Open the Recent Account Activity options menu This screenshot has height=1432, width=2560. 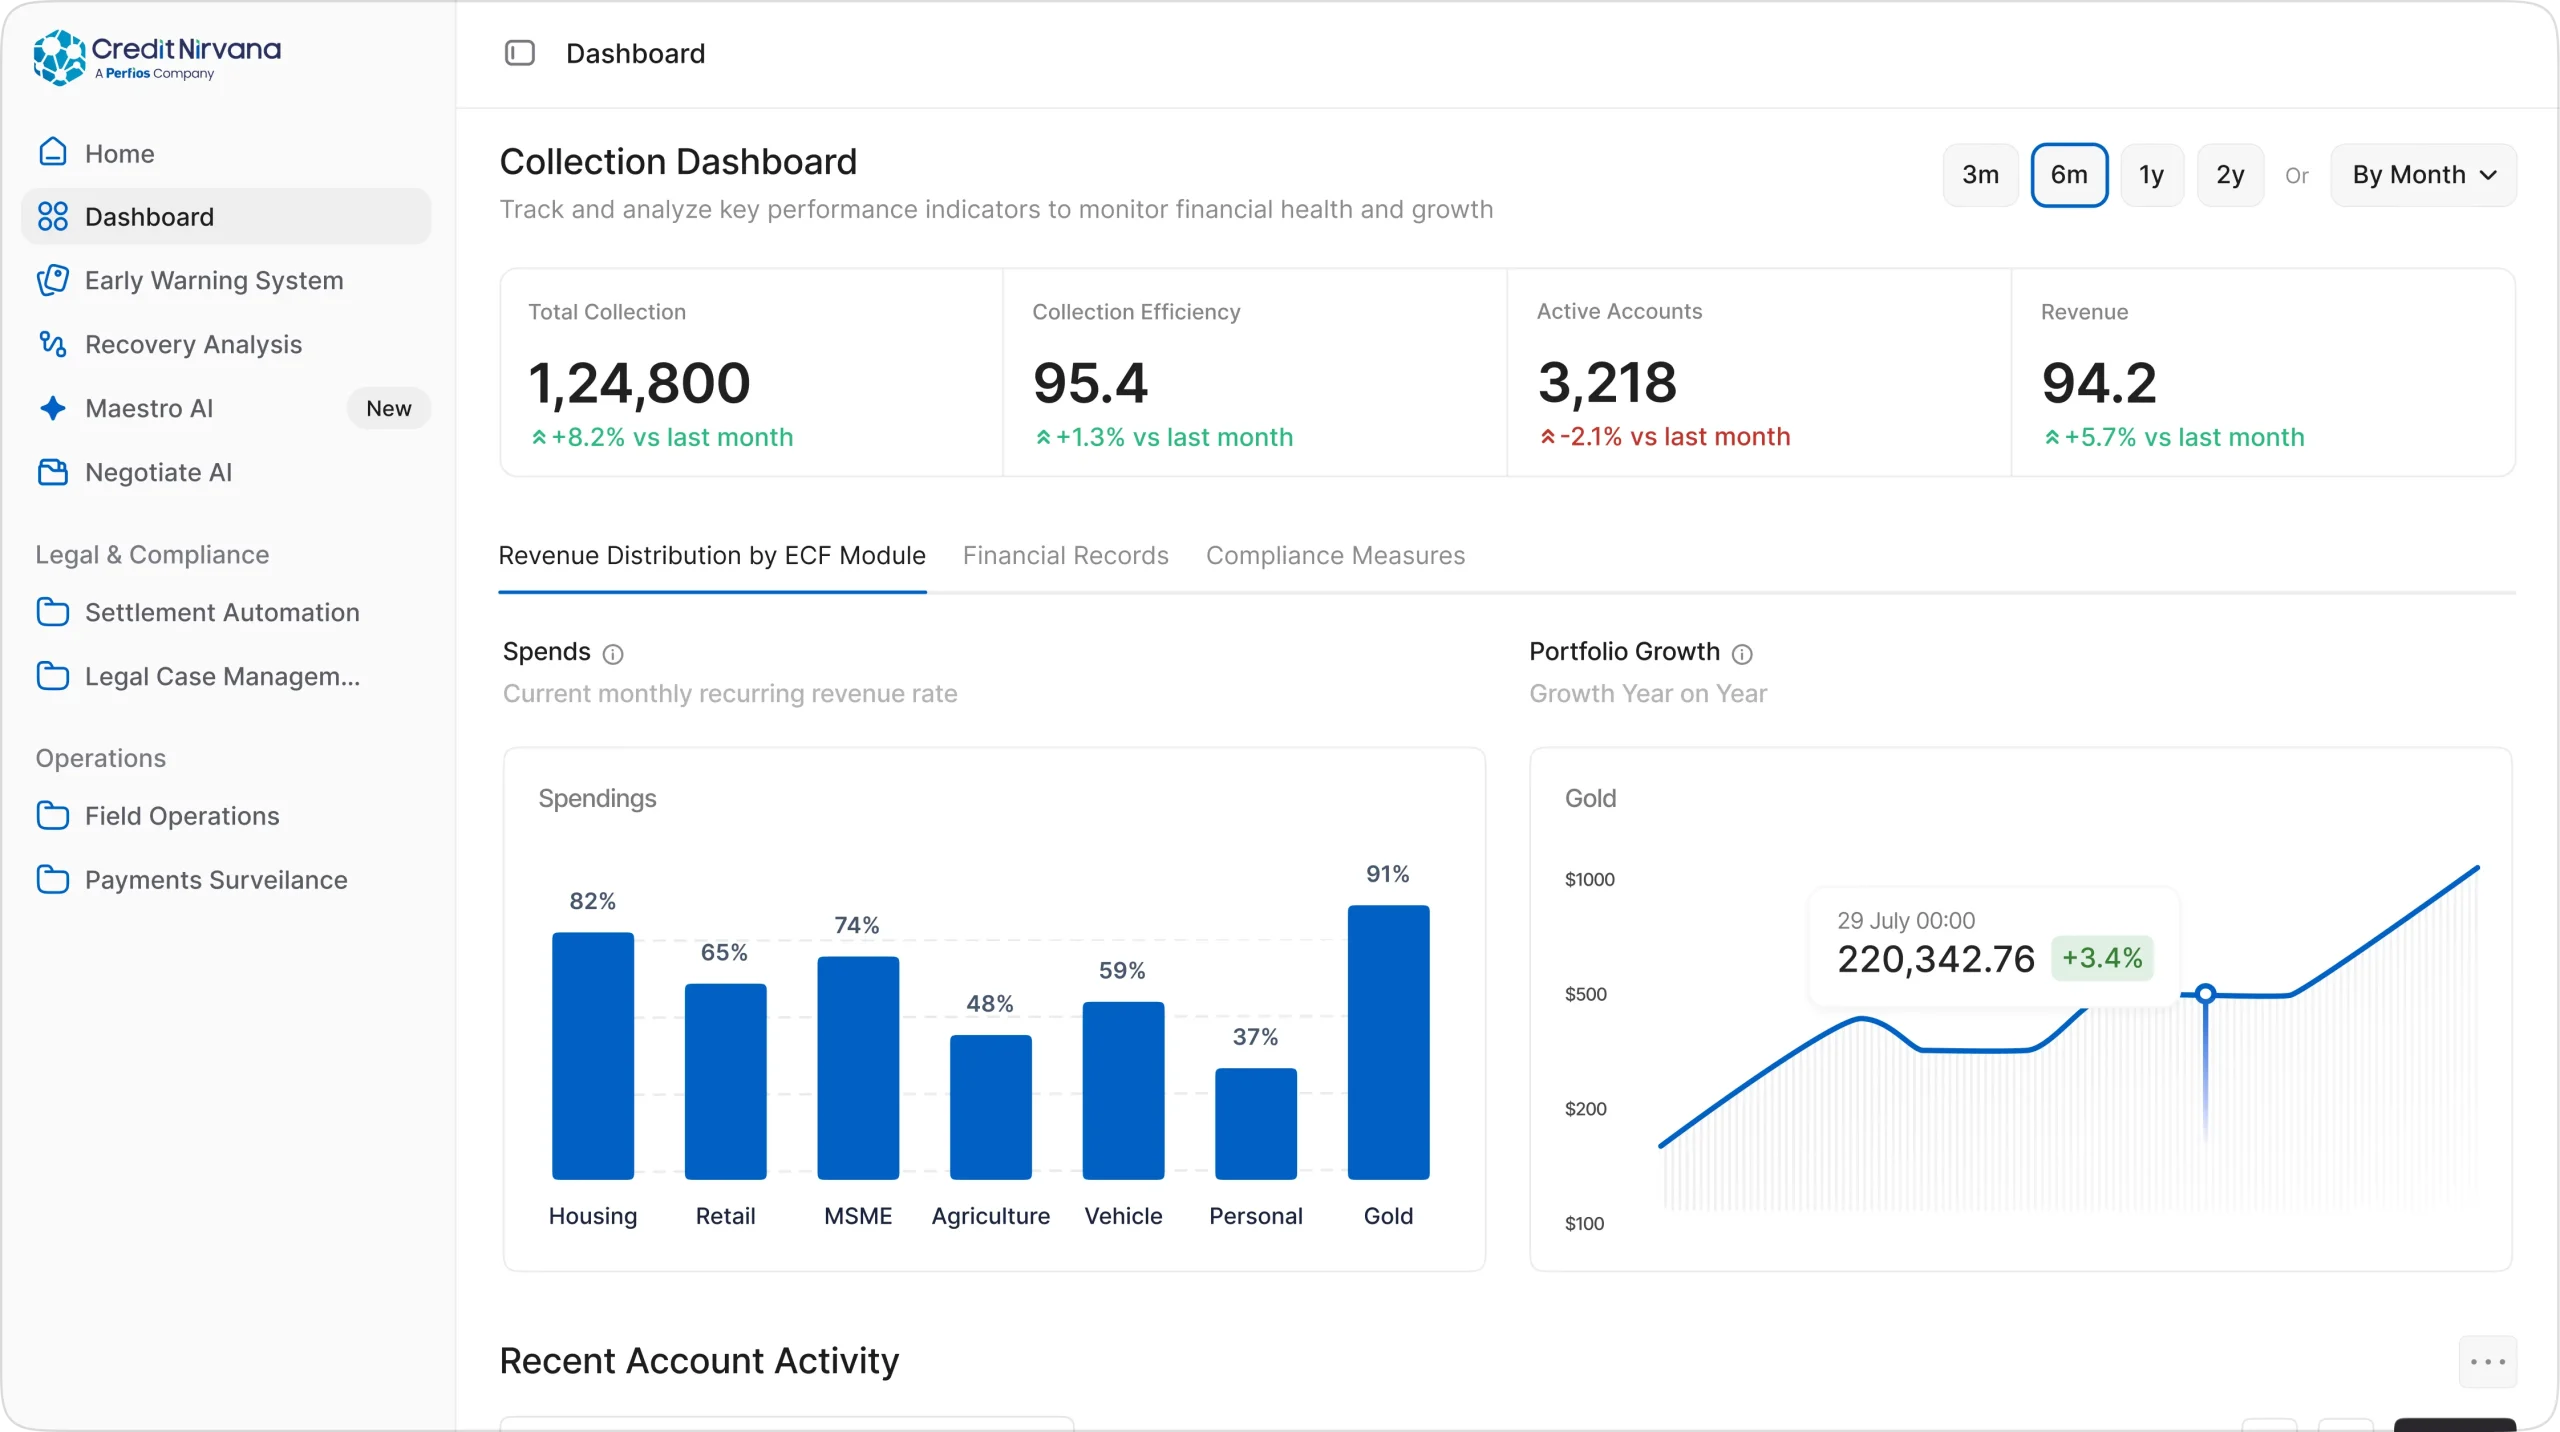[2488, 1362]
